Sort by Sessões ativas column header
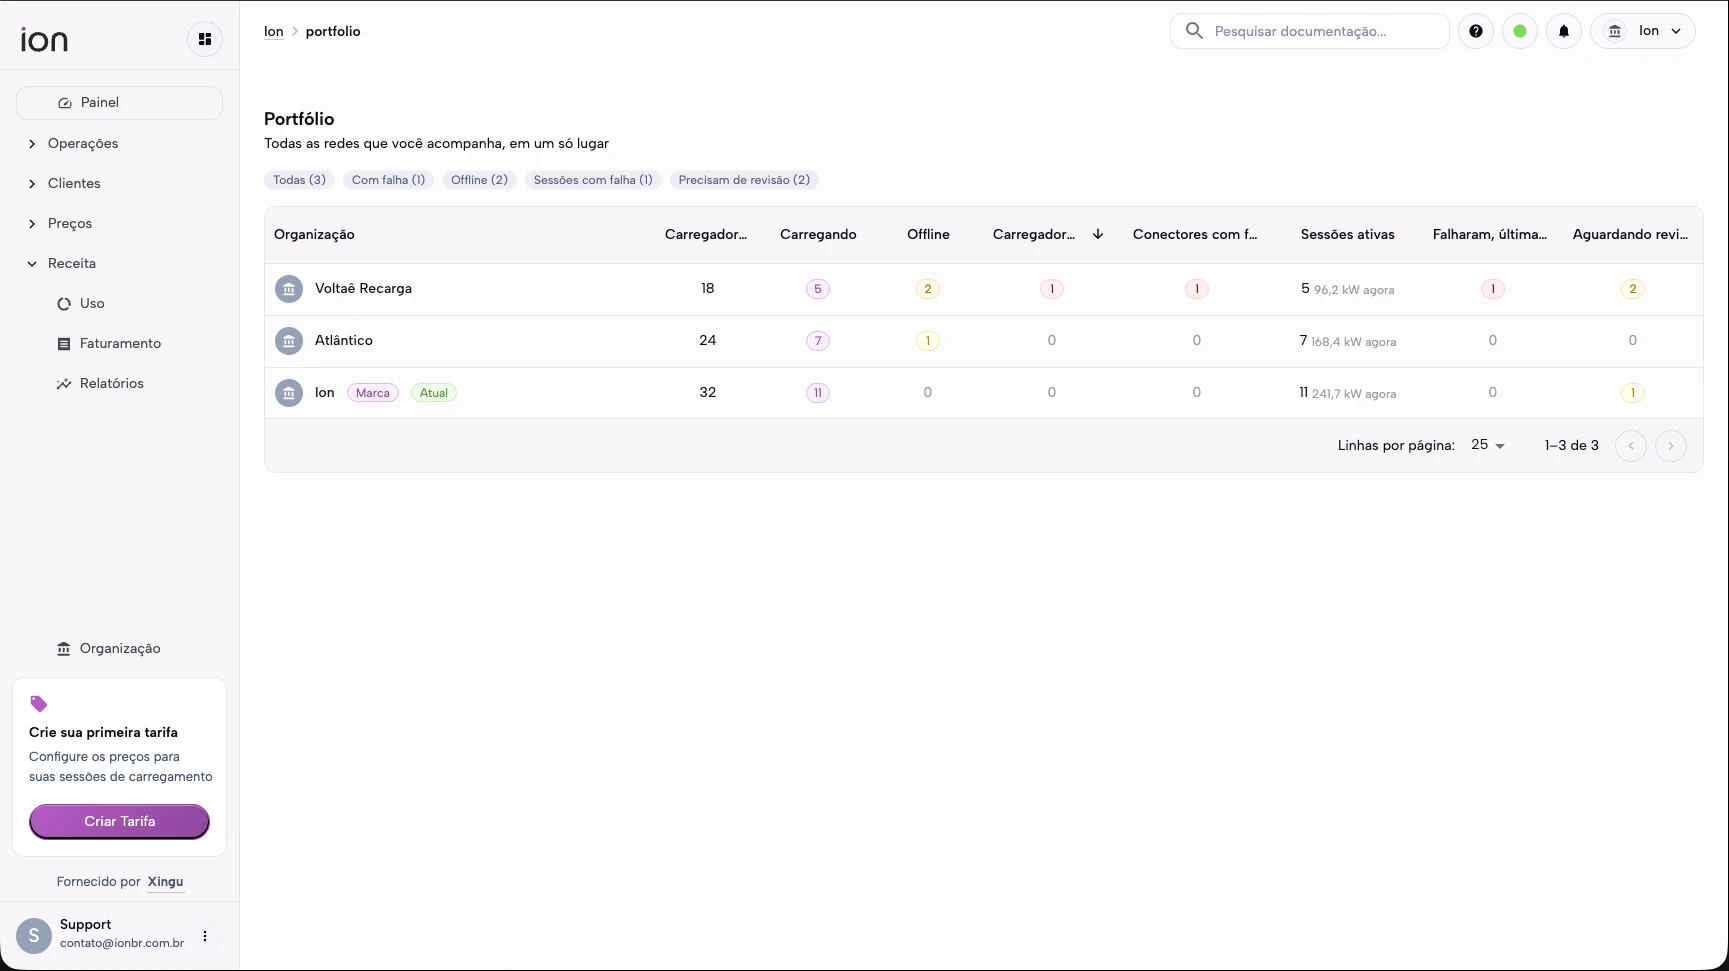Image resolution: width=1729 pixels, height=971 pixels. (x=1347, y=234)
